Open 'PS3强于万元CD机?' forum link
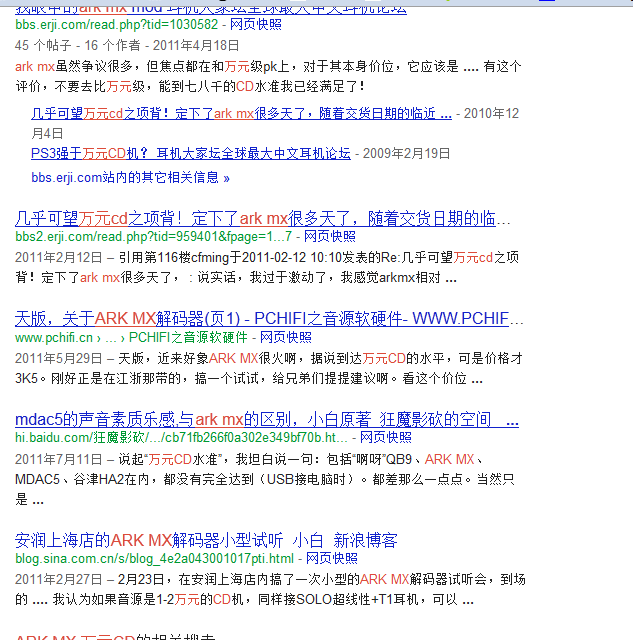Viewport: 633px width, 640px height. point(191,153)
